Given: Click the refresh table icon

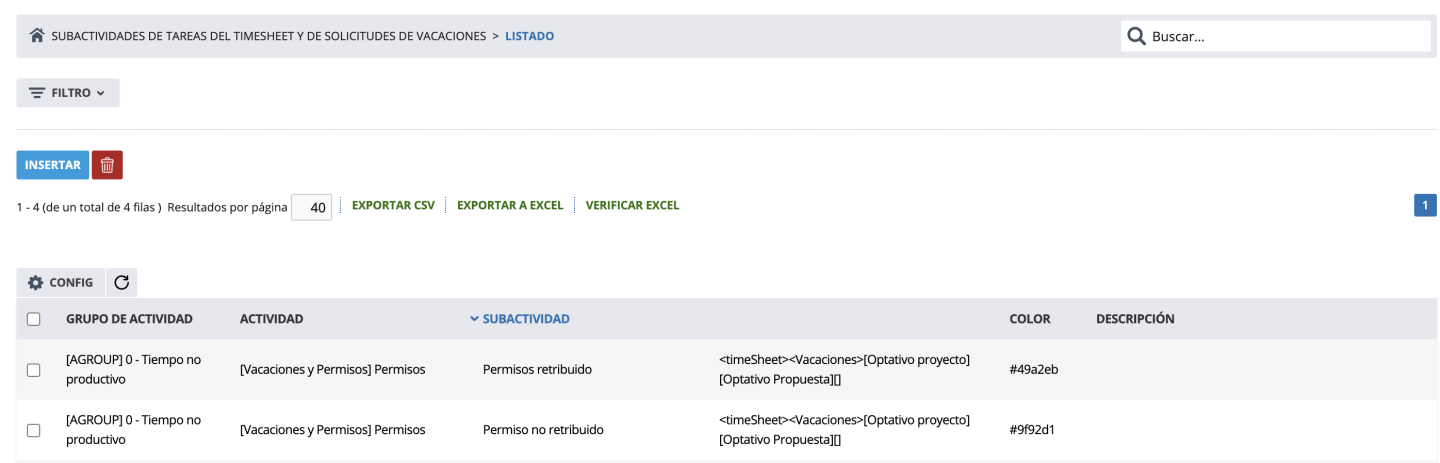Looking at the screenshot, I should [122, 283].
